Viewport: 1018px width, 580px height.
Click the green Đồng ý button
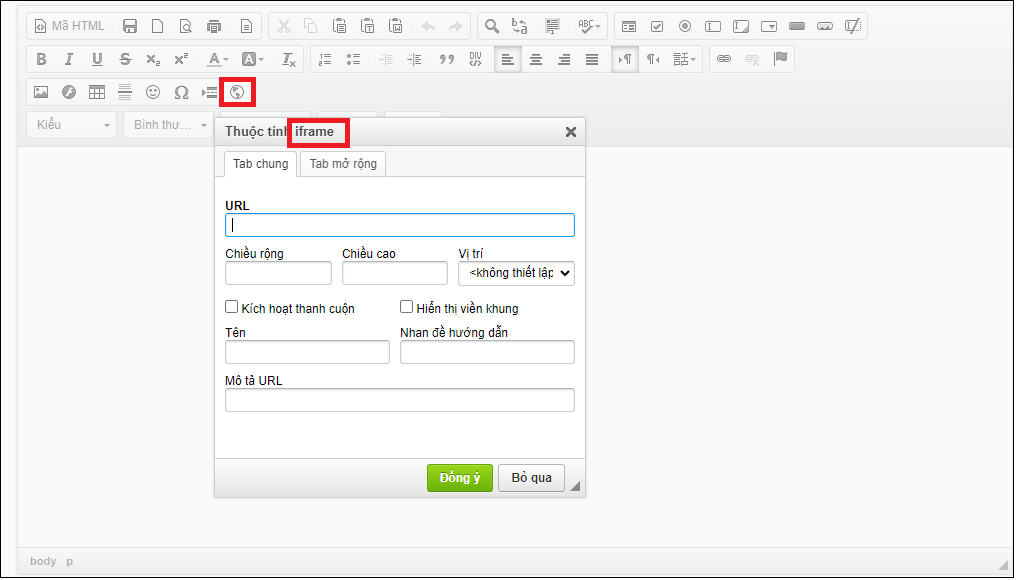(x=459, y=478)
